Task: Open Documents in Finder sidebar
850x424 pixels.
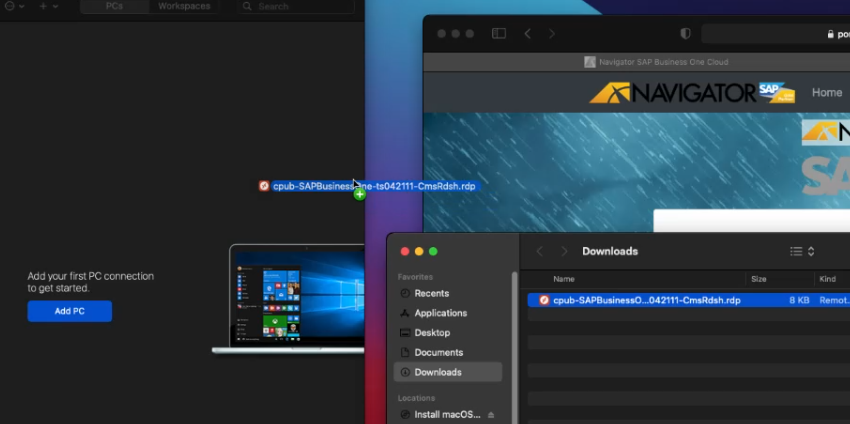Action: 439,352
